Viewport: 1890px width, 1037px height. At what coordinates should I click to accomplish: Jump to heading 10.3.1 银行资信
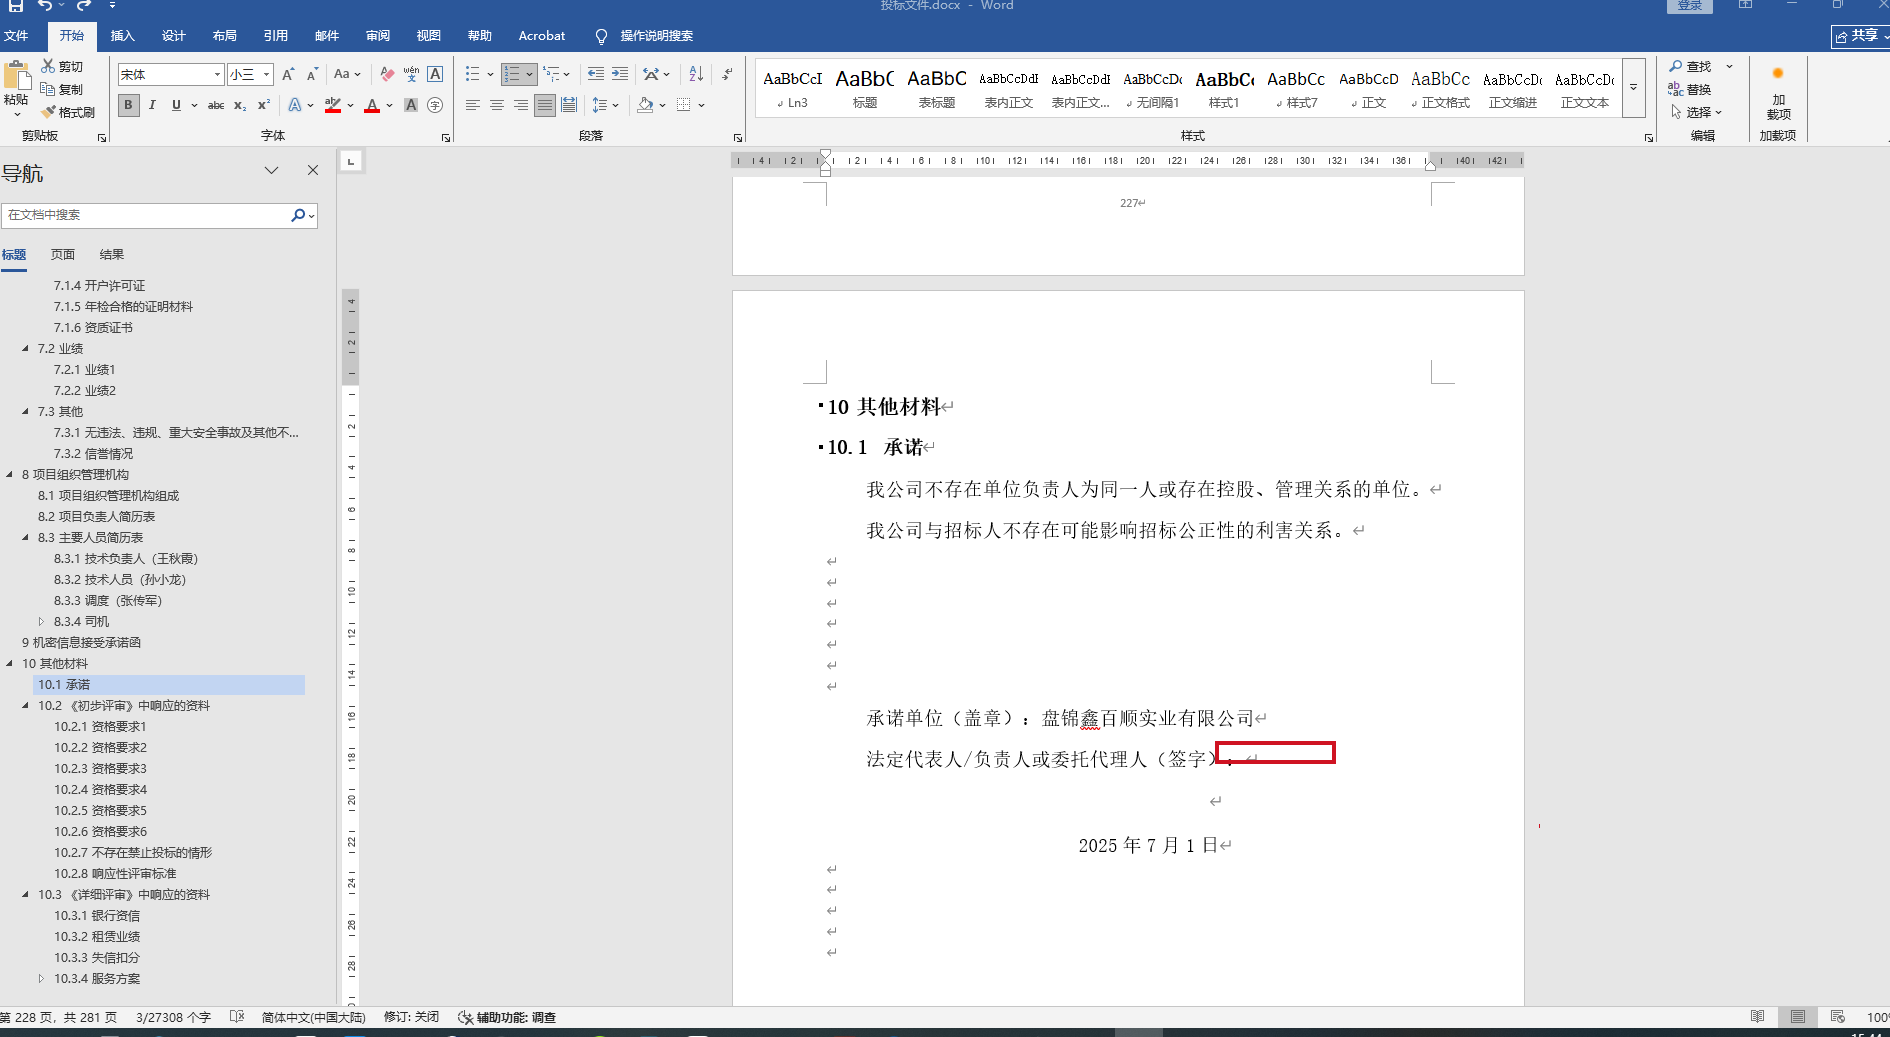pos(97,916)
